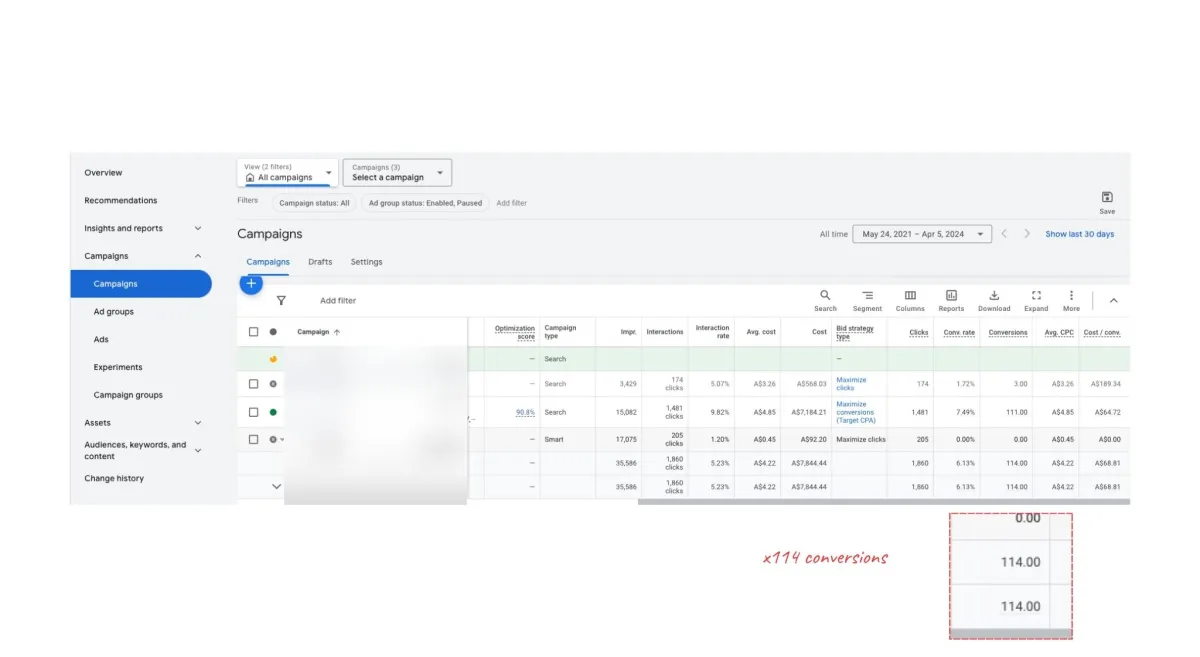Tick the select-all checkbox in table header
Viewport: 1200px width, 657px height.
click(x=253, y=332)
